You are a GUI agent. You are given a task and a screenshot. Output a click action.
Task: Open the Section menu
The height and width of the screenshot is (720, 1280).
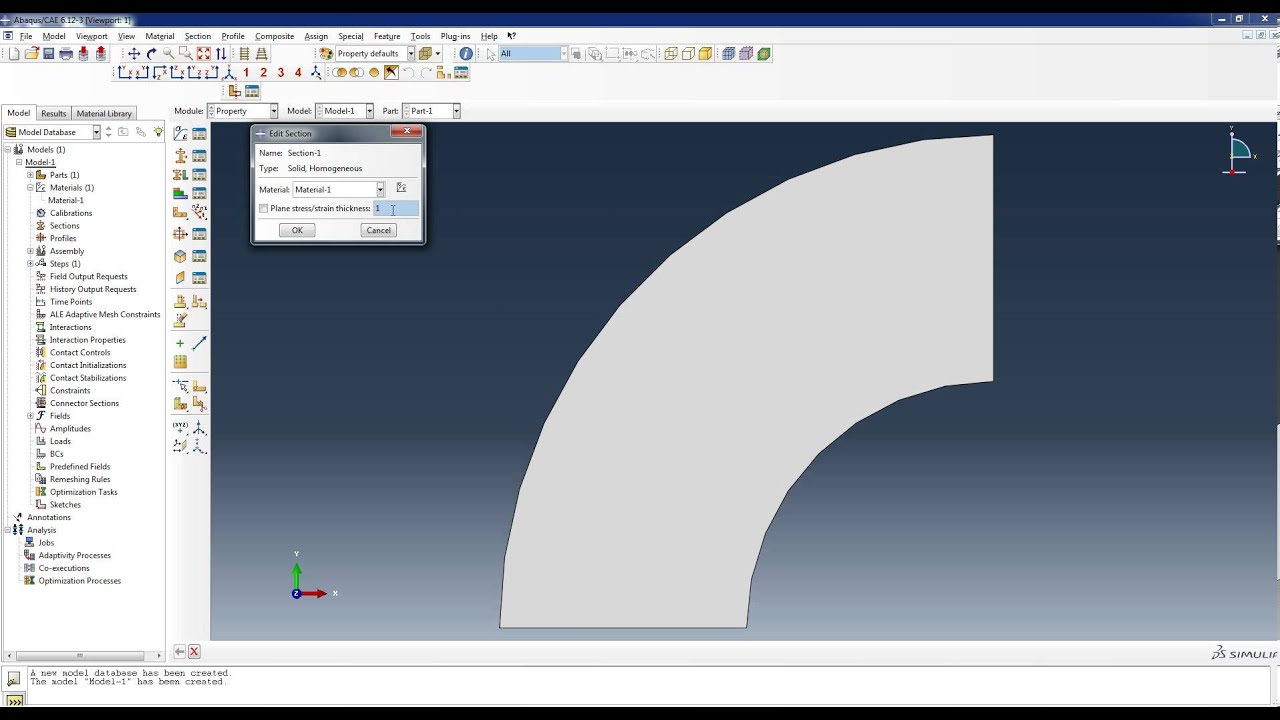[x=198, y=36]
